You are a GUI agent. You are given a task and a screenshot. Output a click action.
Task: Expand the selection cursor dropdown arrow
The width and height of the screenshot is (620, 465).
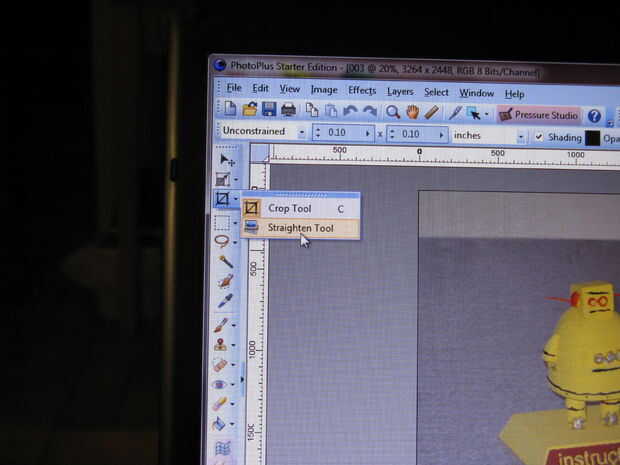pos(486,114)
